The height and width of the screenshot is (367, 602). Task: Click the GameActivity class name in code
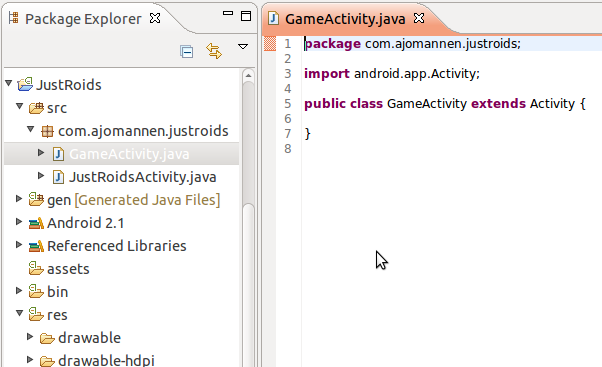click(427, 104)
